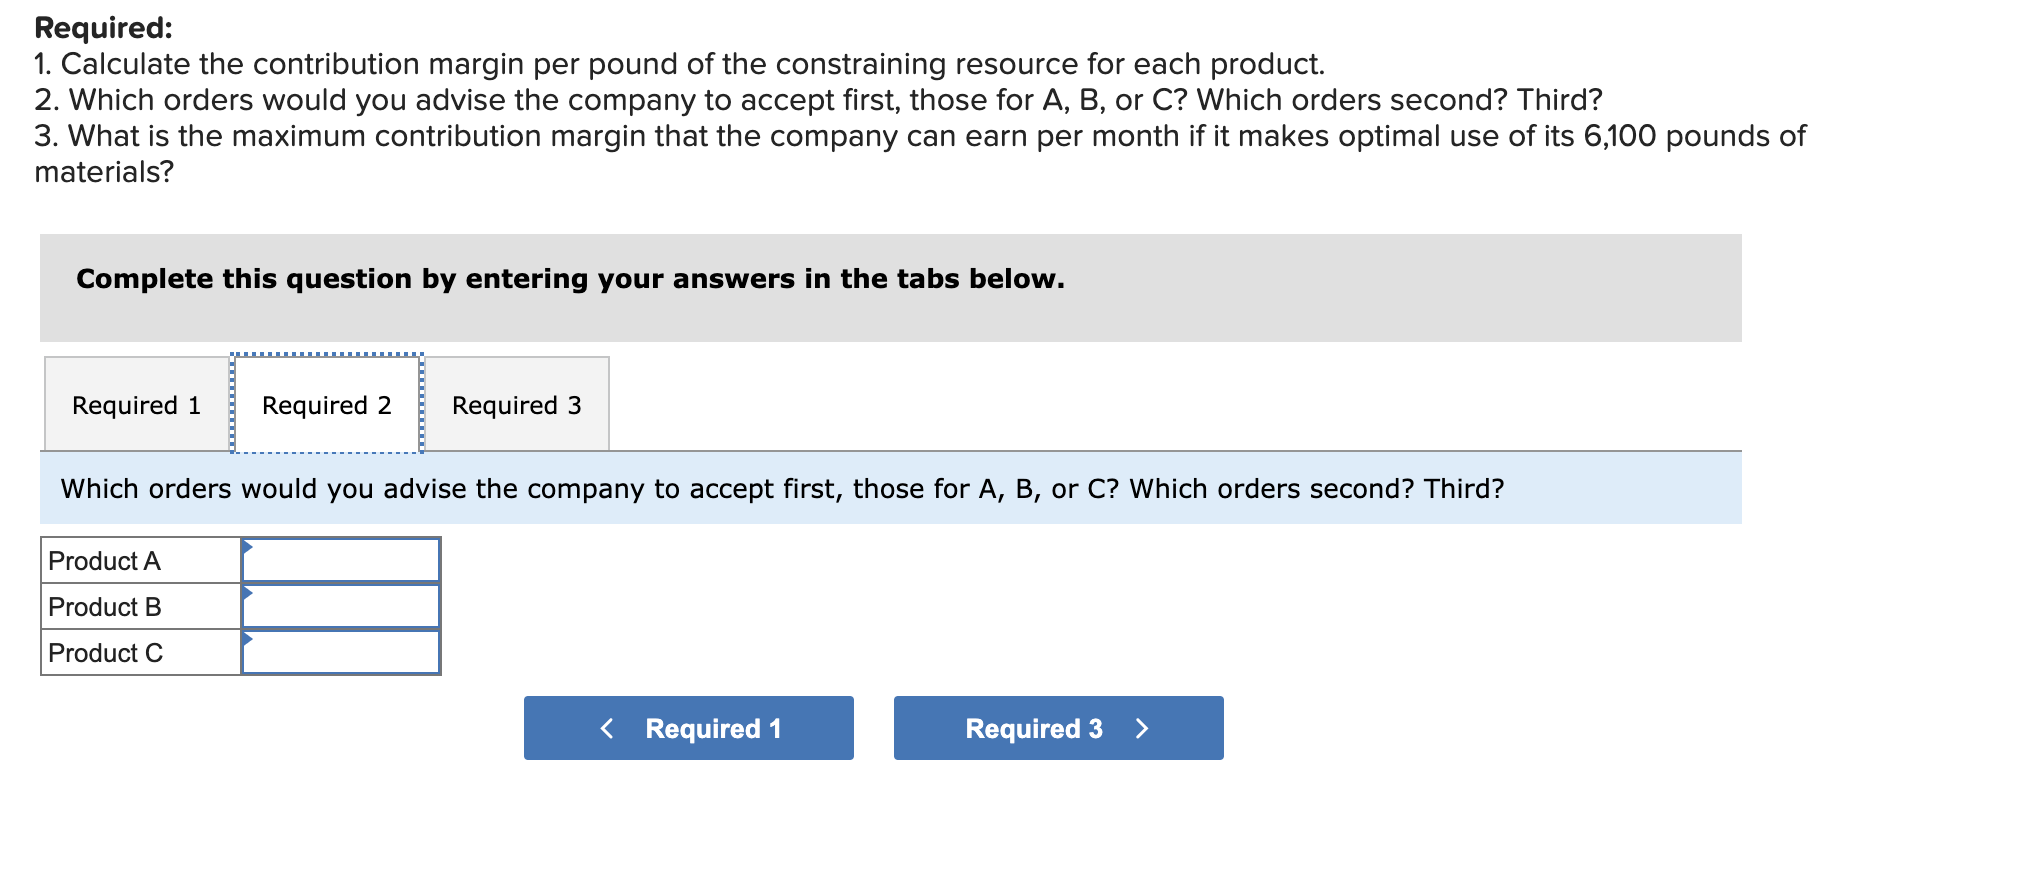Click the blue triangle marker beside Product B
Image resolution: width=2026 pixels, height=880 pixels.
247,593
